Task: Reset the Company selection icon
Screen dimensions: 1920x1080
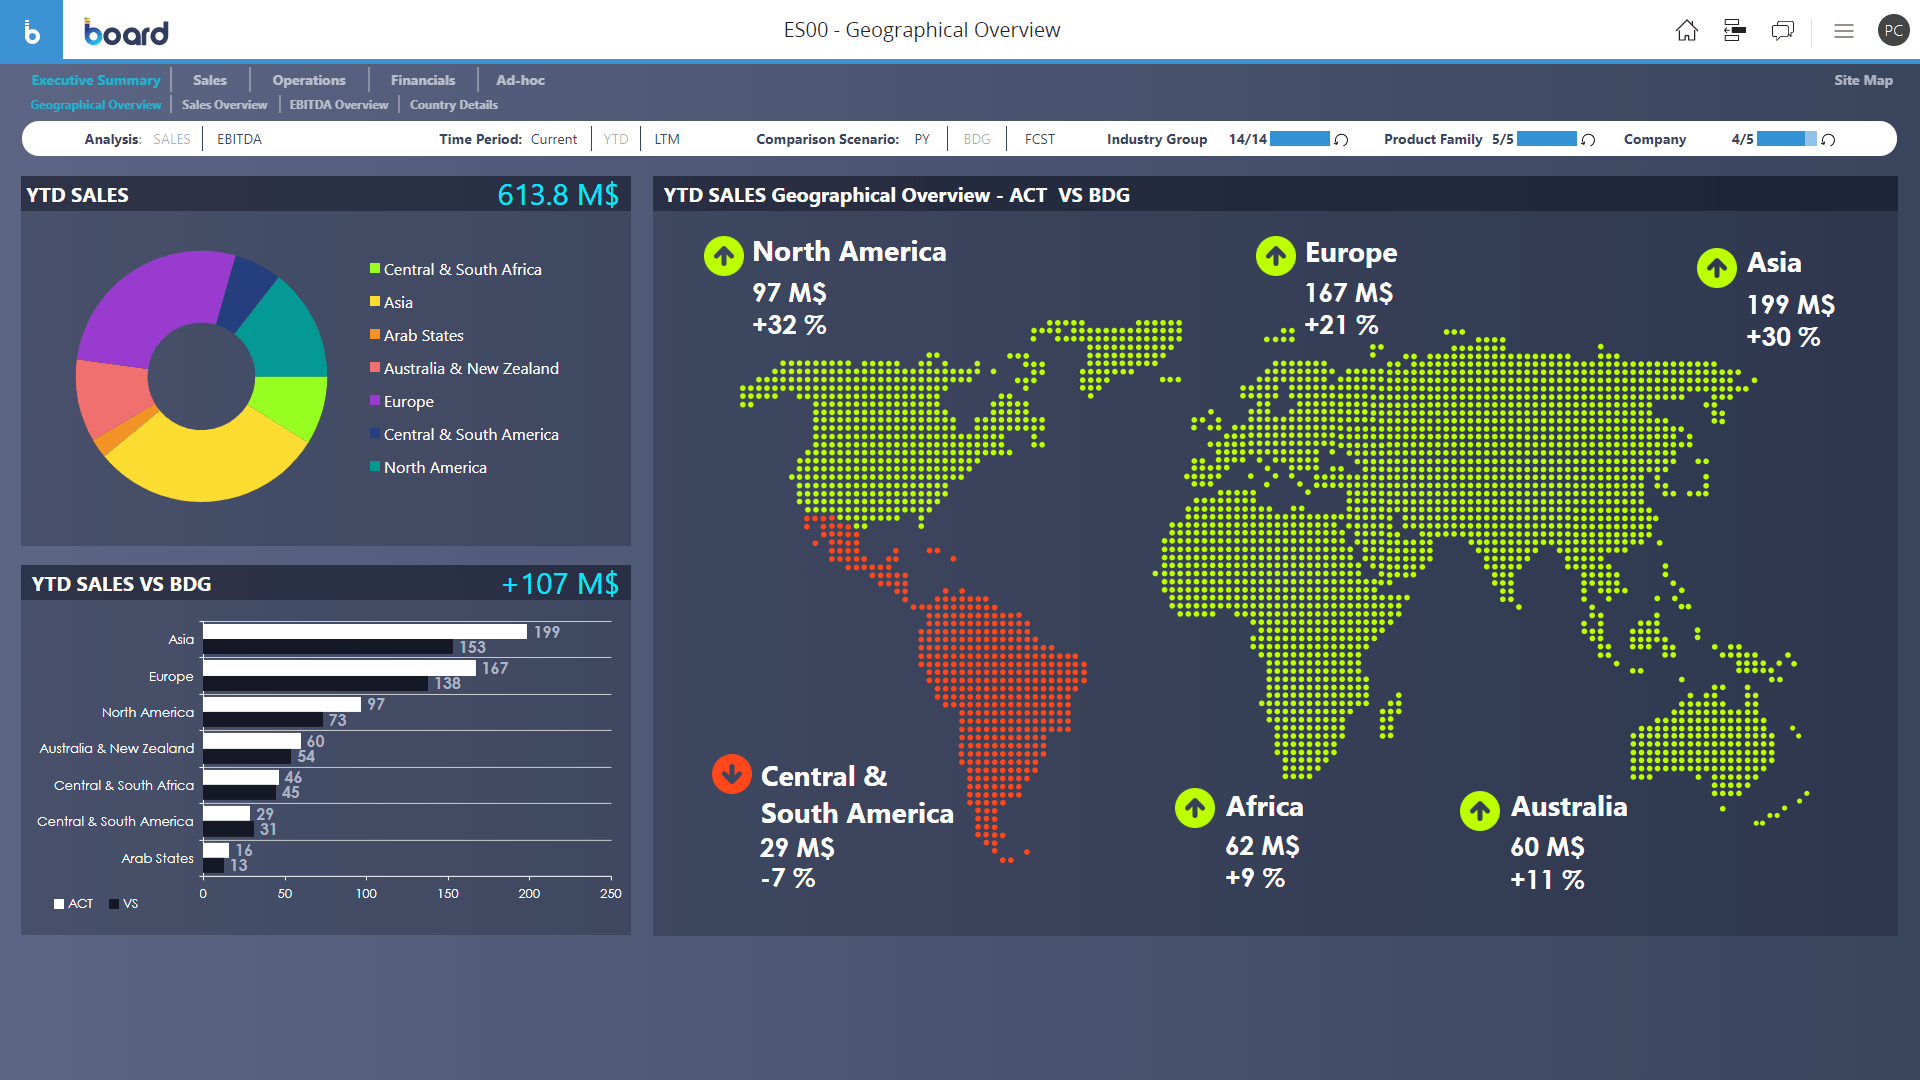Action: click(x=1828, y=140)
